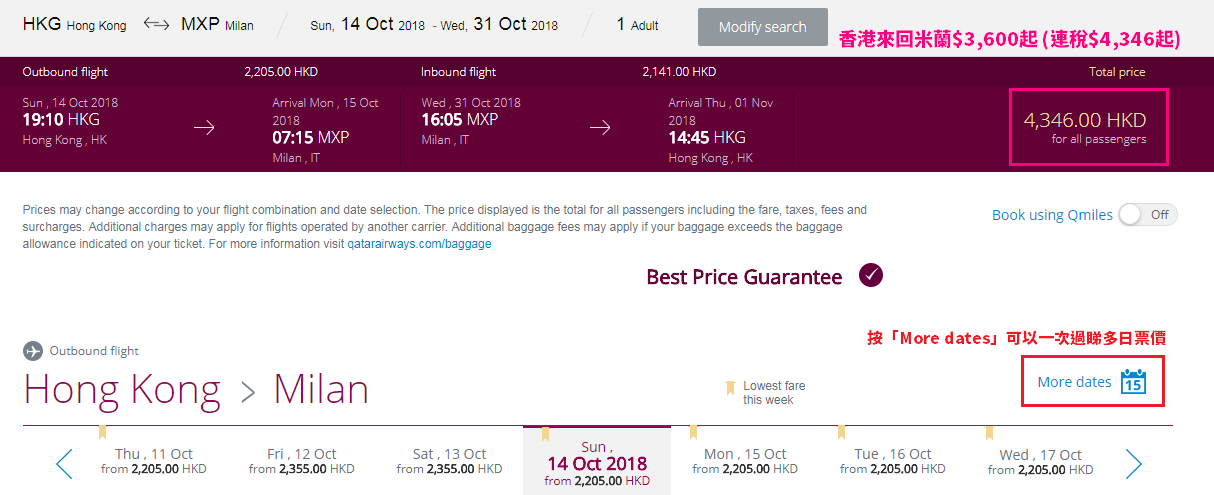Click the round-trip arrows icon between HKG and MXP

156,24
